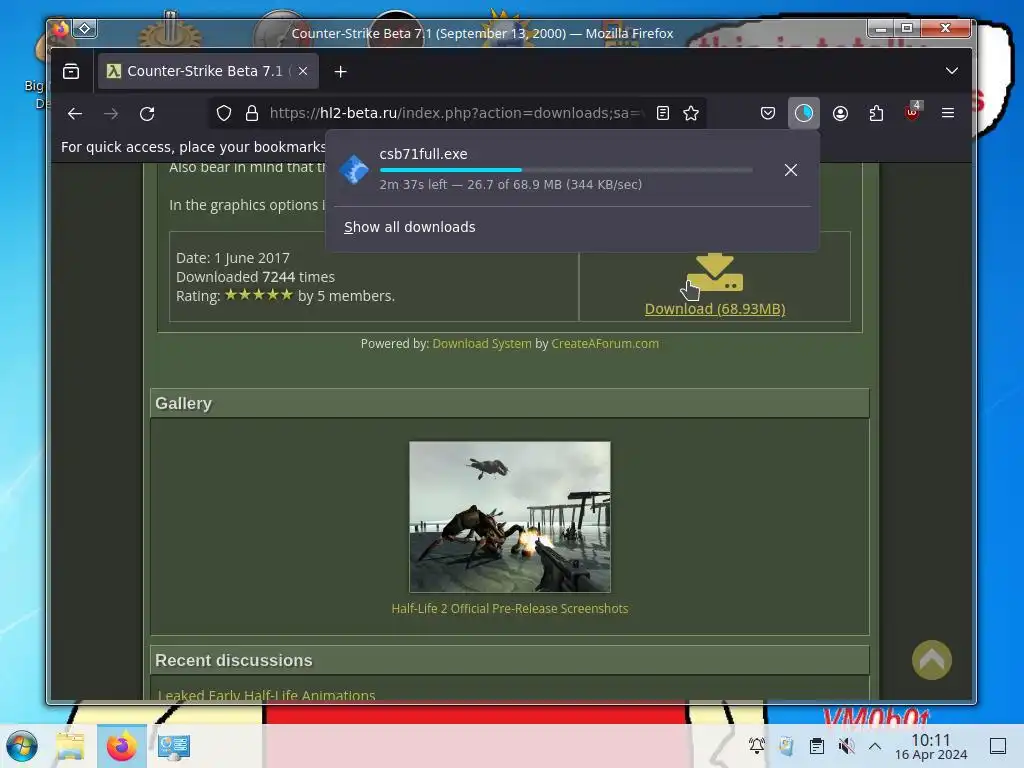The height and width of the screenshot is (768, 1024).
Task: Open the Firefox window menu icon in titlebar
Action: coord(61,29)
